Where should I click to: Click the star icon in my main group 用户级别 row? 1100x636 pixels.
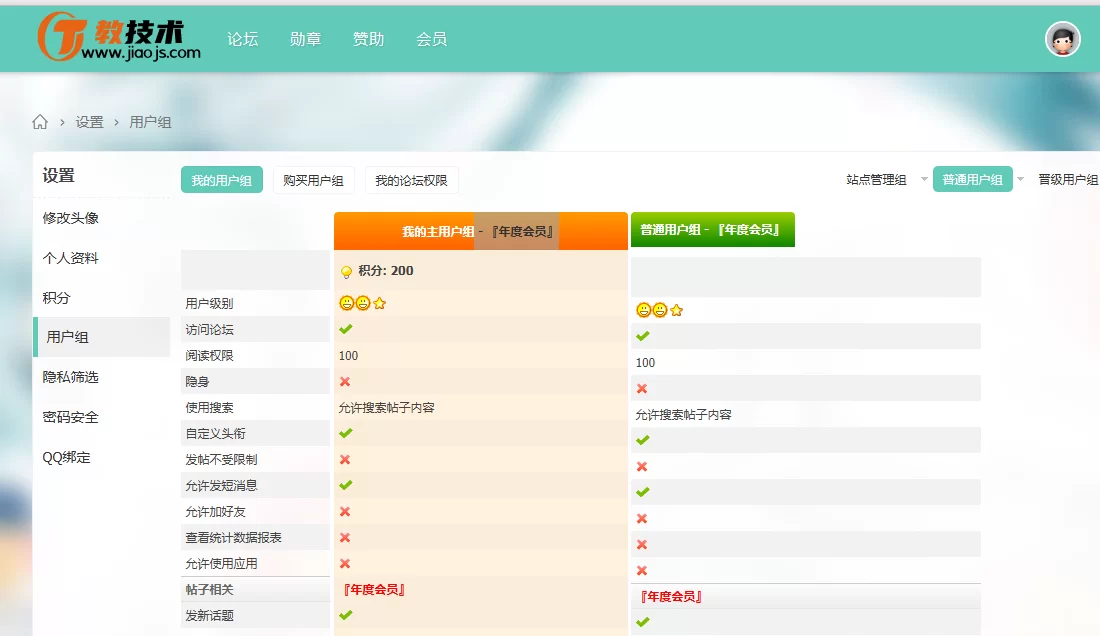click(x=380, y=303)
